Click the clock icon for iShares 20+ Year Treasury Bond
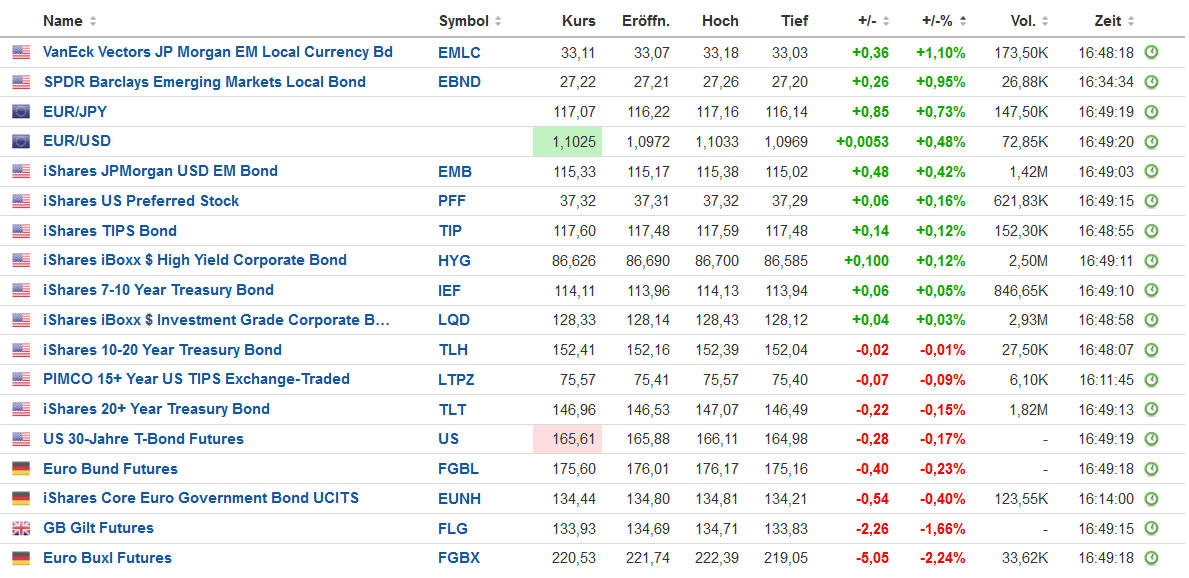1189x578 pixels. (1151, 409)
